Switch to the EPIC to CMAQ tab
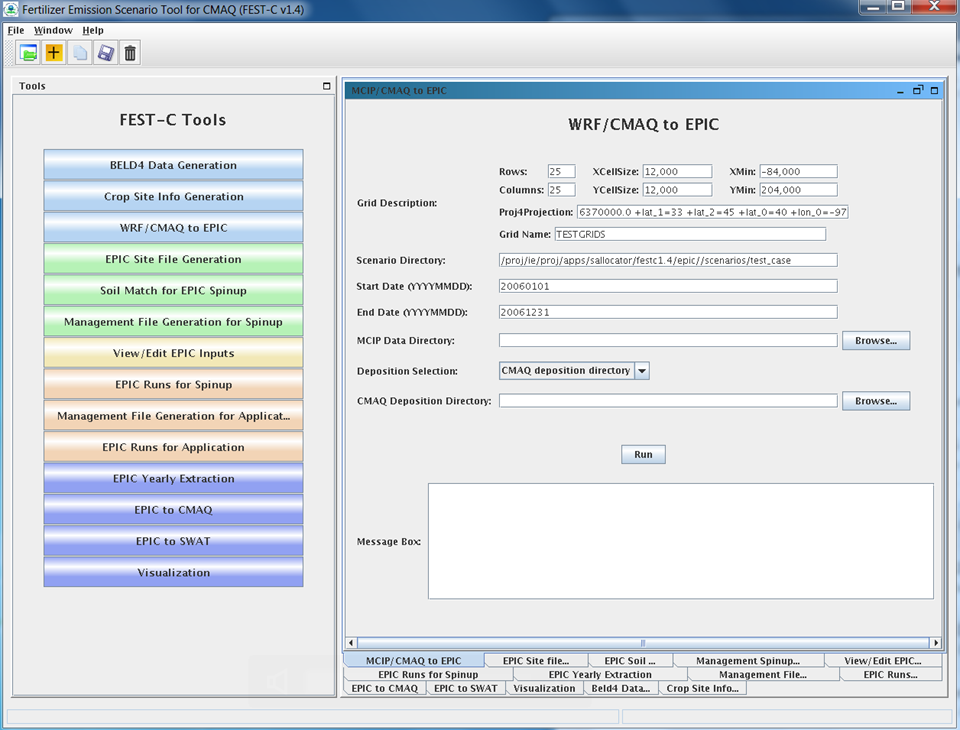This screenshot has width=960, height=730. (x=384, y=688)
